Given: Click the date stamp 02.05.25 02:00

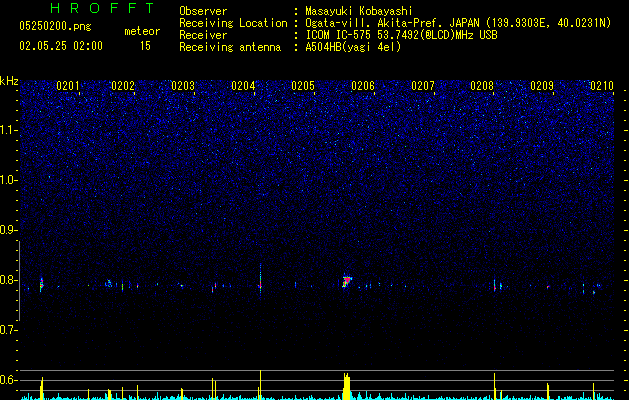Looking at the screenshot, I should pyautogui.click(x=61, y=46).
